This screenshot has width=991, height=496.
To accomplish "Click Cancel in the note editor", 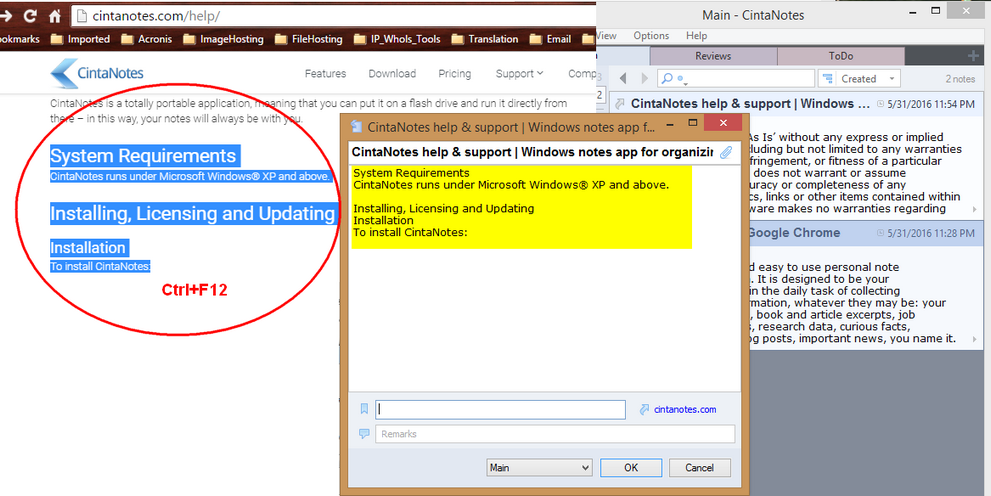I will [700, 468].
